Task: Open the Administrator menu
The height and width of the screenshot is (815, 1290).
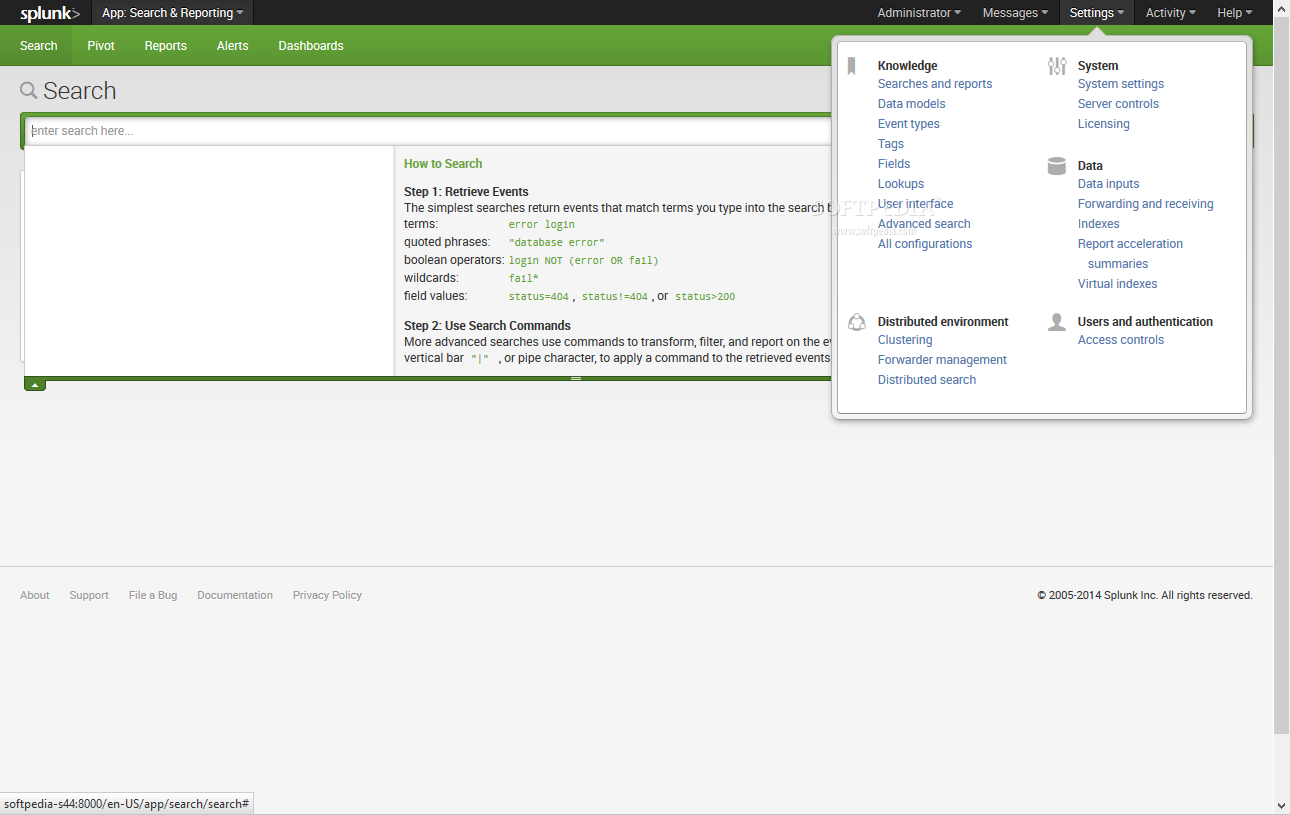Action: click(x=919, y=13)
